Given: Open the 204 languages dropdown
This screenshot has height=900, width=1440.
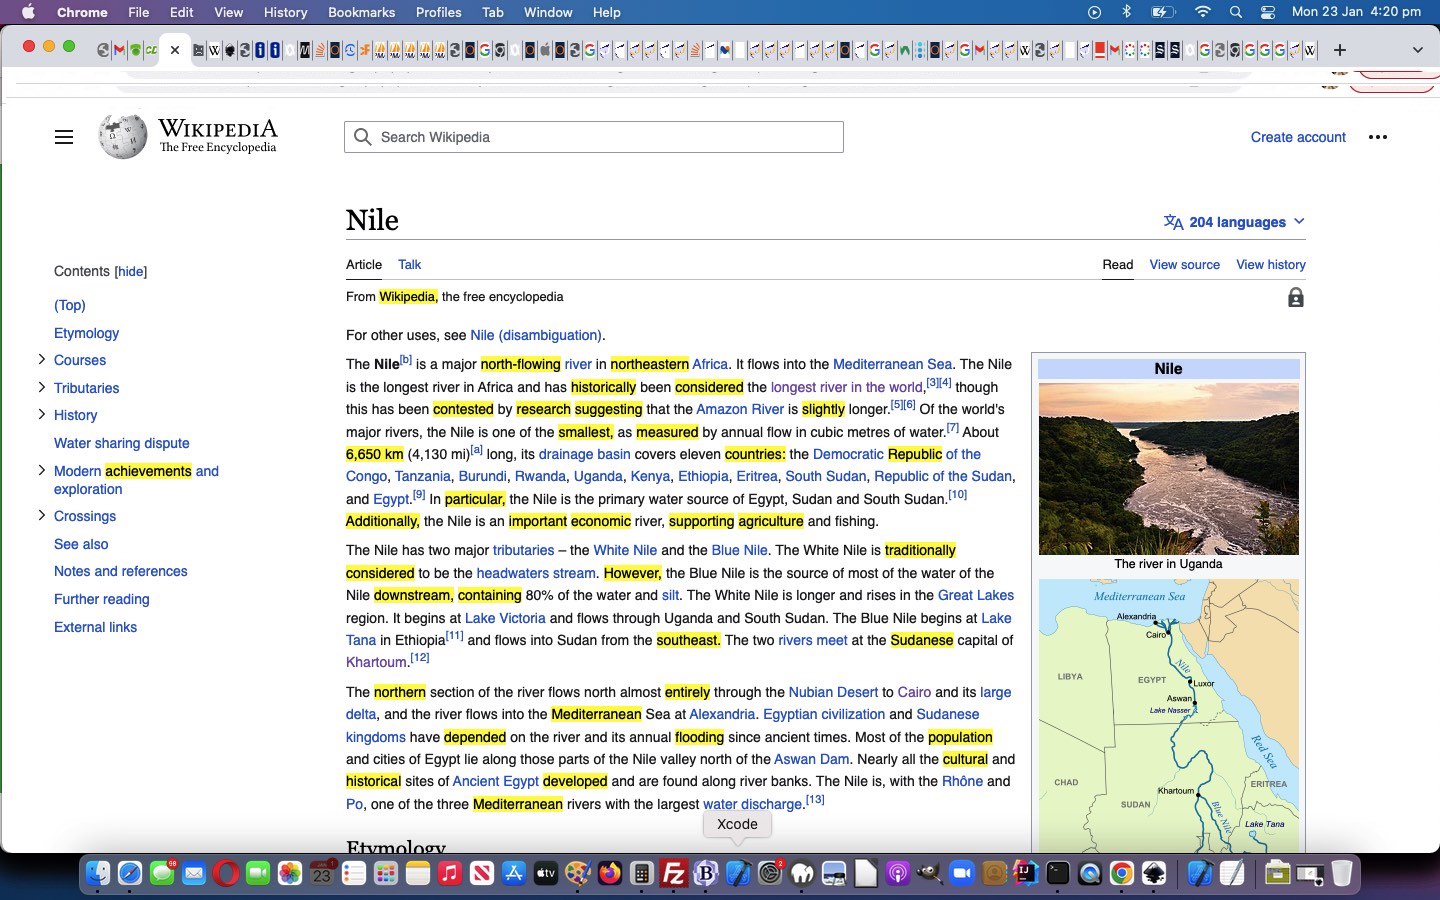Looking at the screenshot, I should click(1234, 222).
